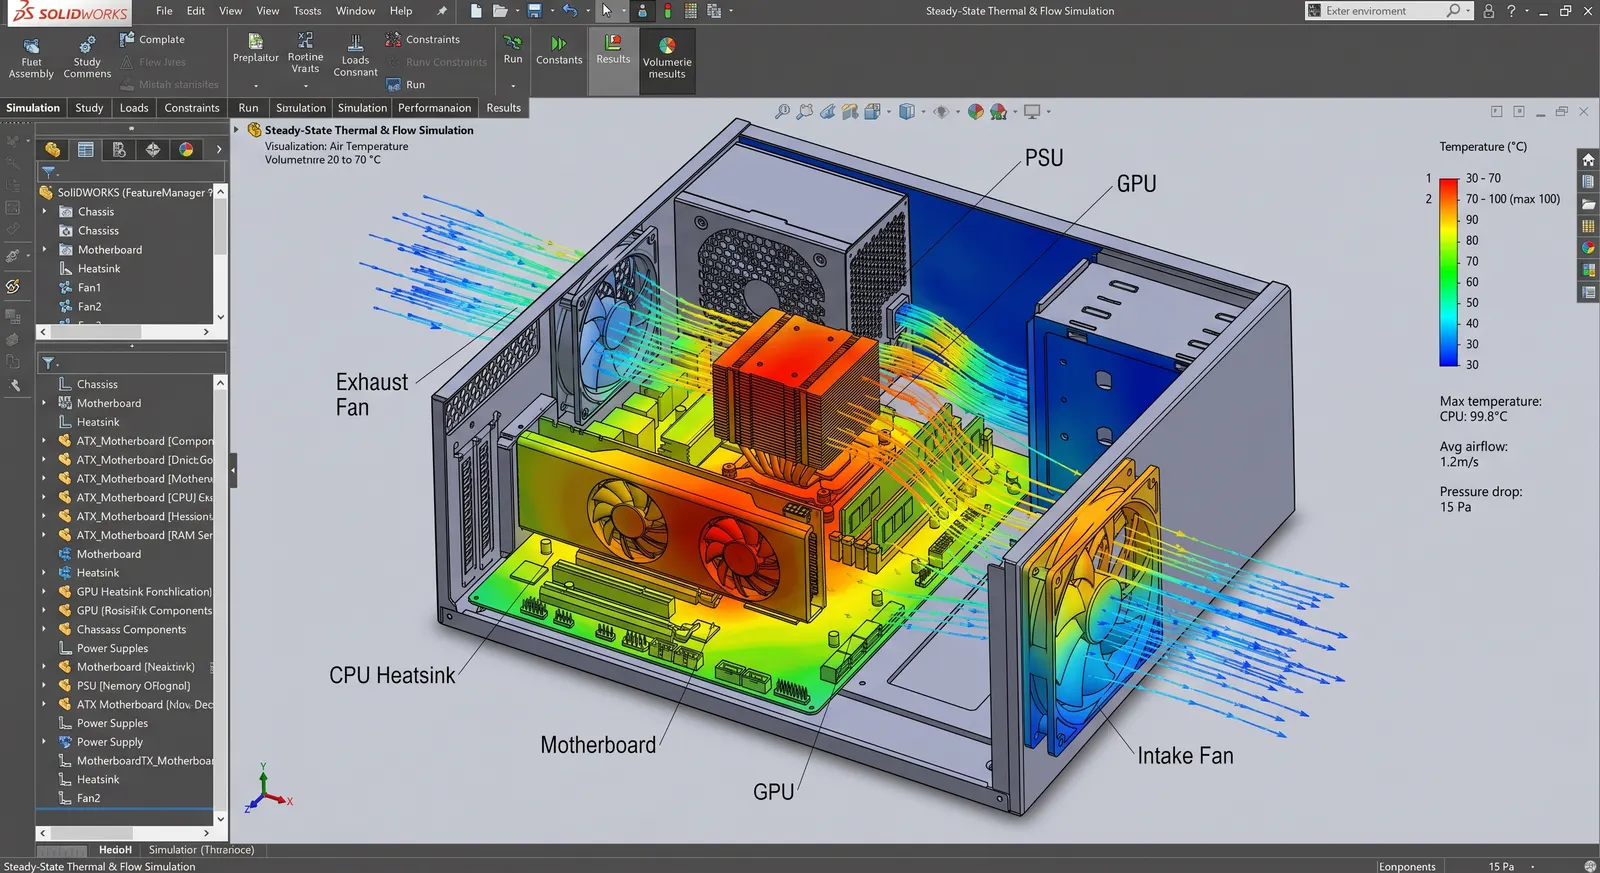The width and height of the screenshot is (1600, 873).
Task: Click the upper tree filter icon
Action: point(48,173)
